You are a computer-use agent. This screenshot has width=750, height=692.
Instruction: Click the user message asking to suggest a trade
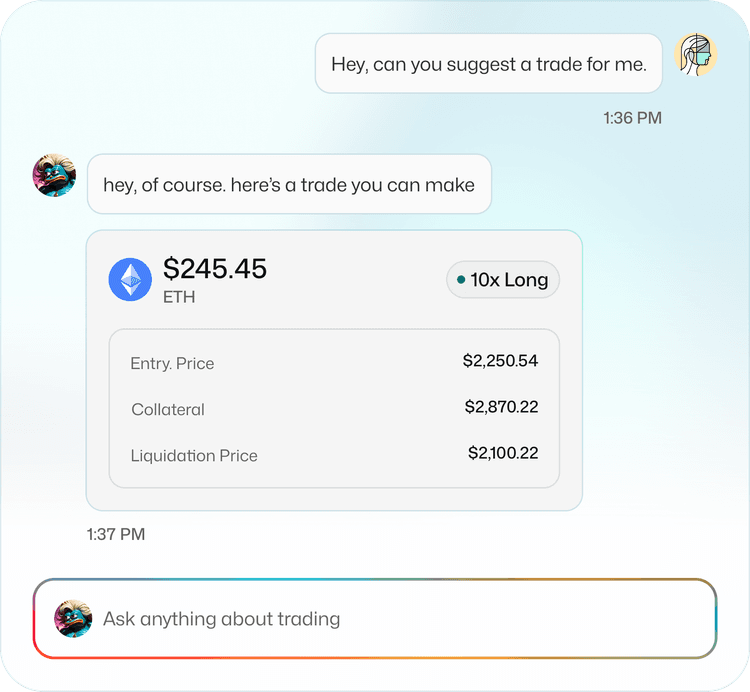coord(489,64)
